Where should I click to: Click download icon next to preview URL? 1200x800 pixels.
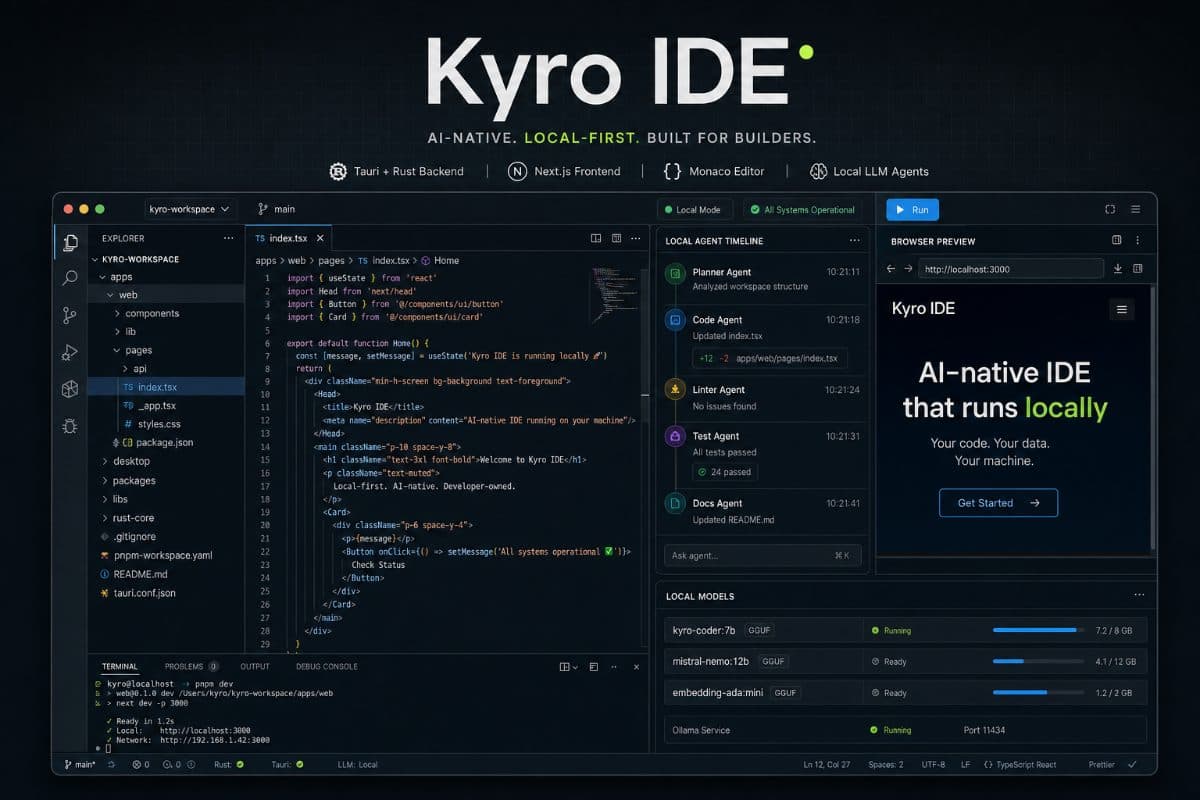(1118, 269)
